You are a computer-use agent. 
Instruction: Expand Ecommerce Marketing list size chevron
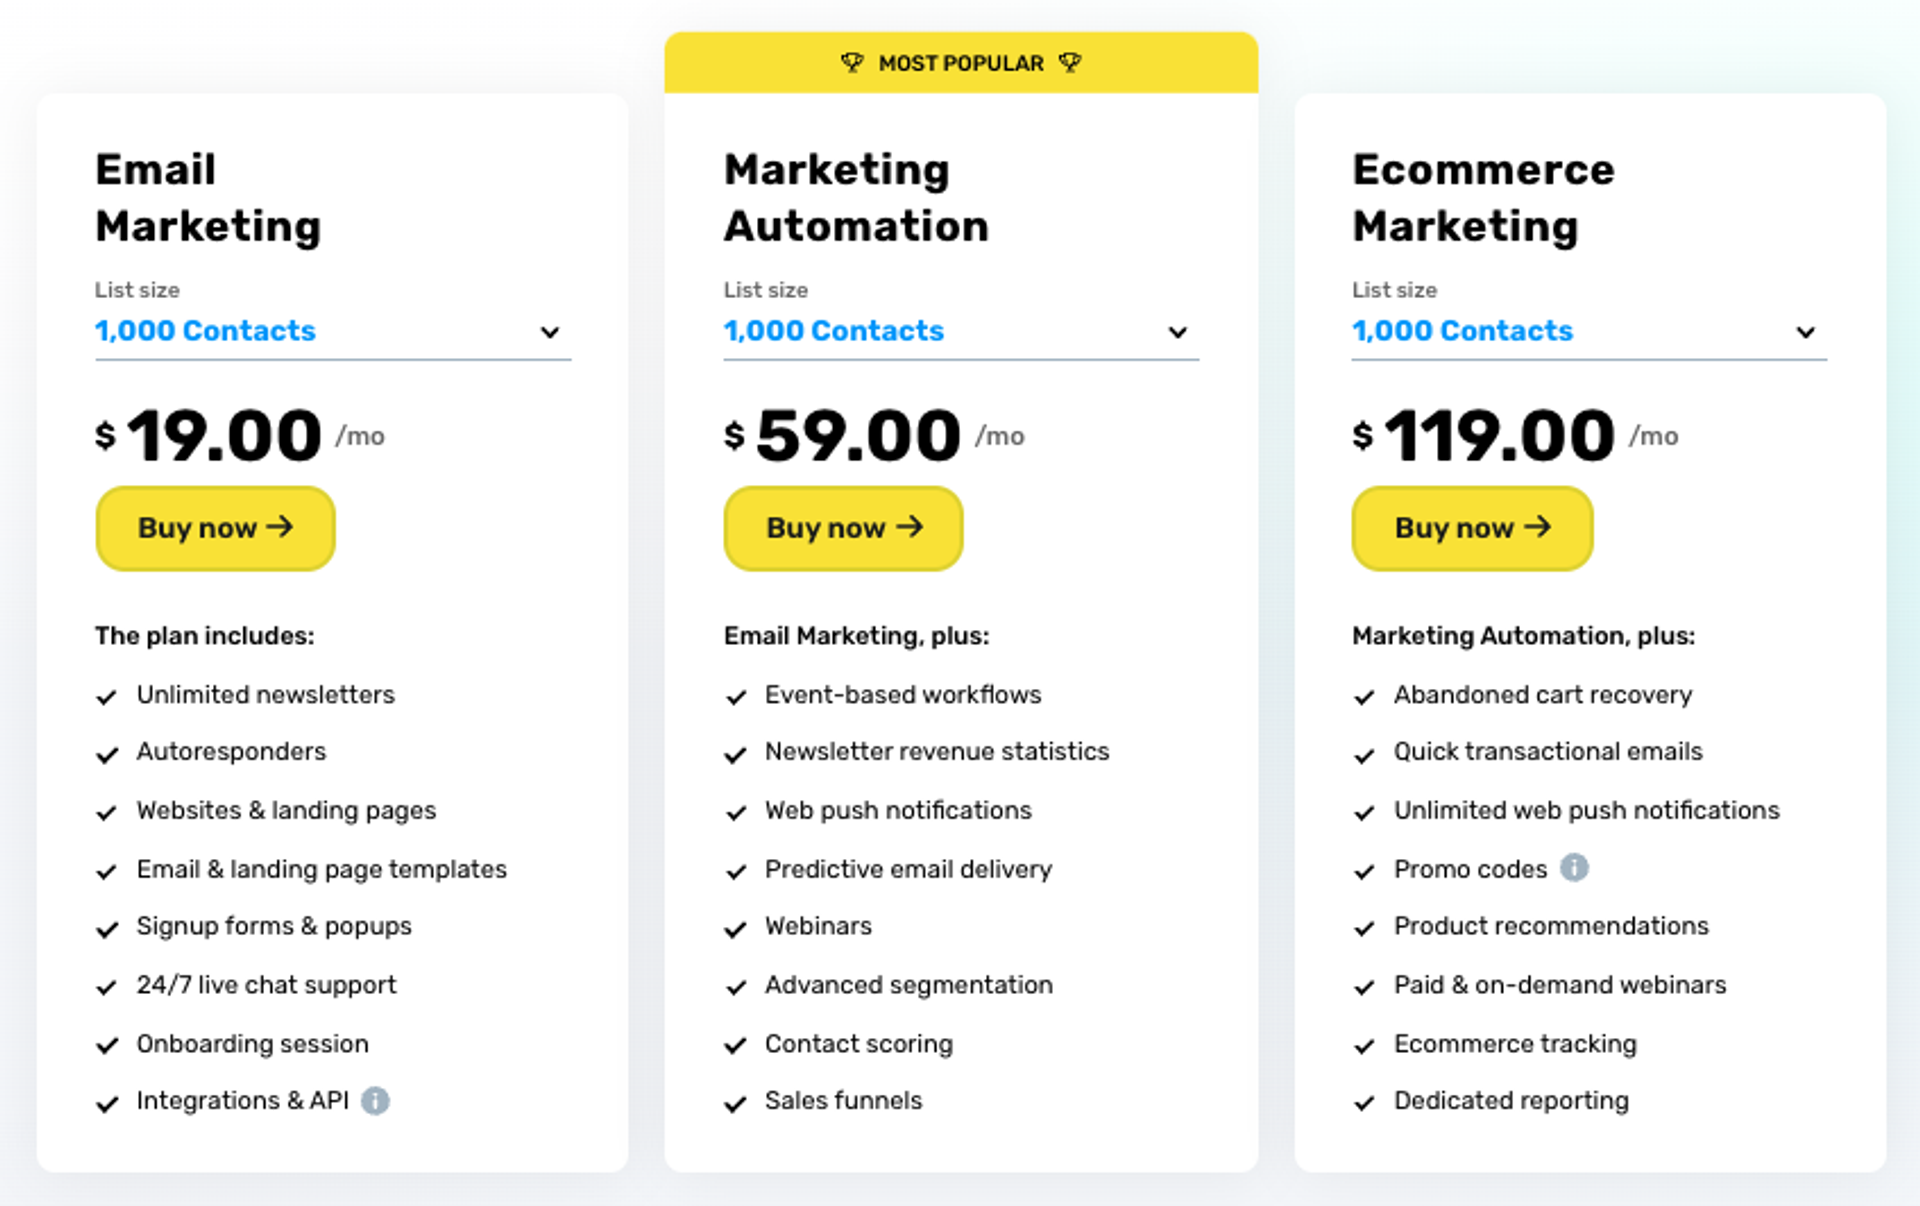pyautogui.click(x=1805, y=332)
